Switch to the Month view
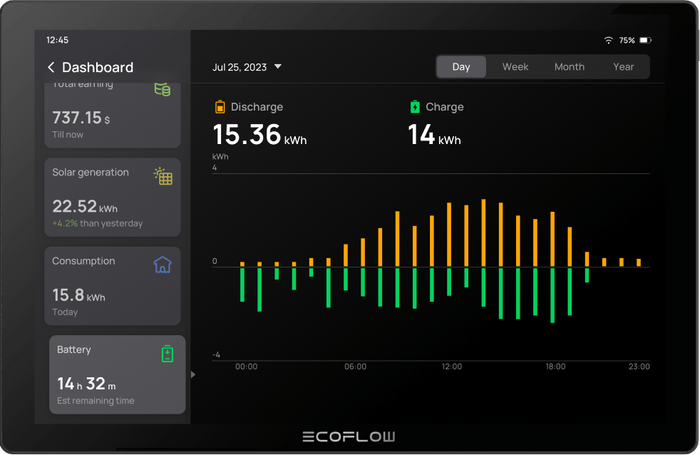The width and height of the screenshot is (700, 455). point(569,67)
